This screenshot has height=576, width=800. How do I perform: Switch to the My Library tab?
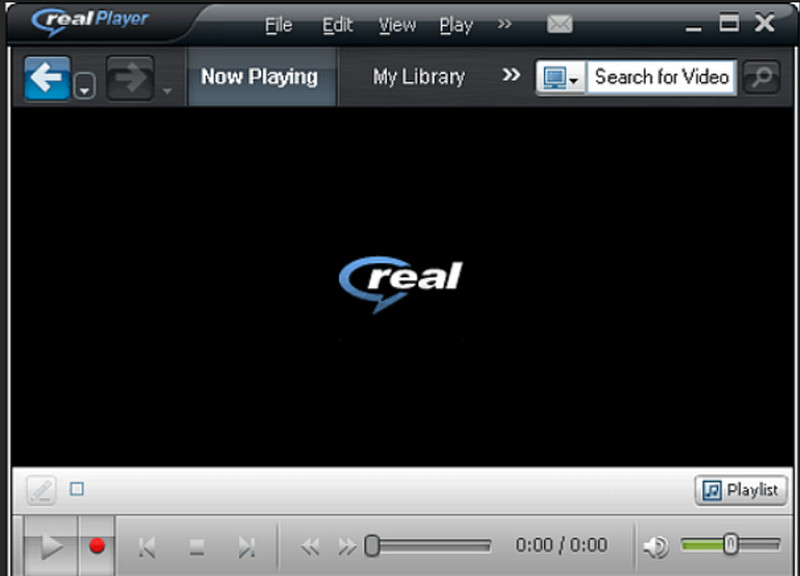[418, 77]
